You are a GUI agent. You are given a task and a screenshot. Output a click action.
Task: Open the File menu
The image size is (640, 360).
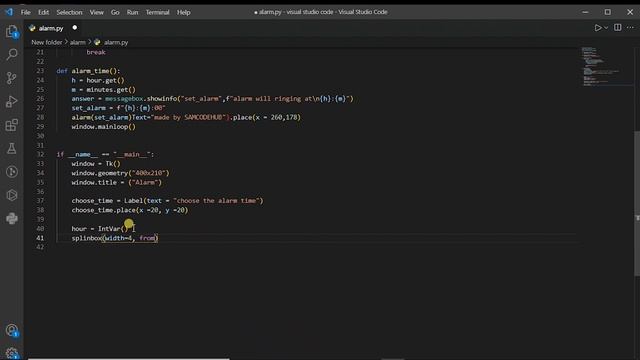click(x=26, y=12)
